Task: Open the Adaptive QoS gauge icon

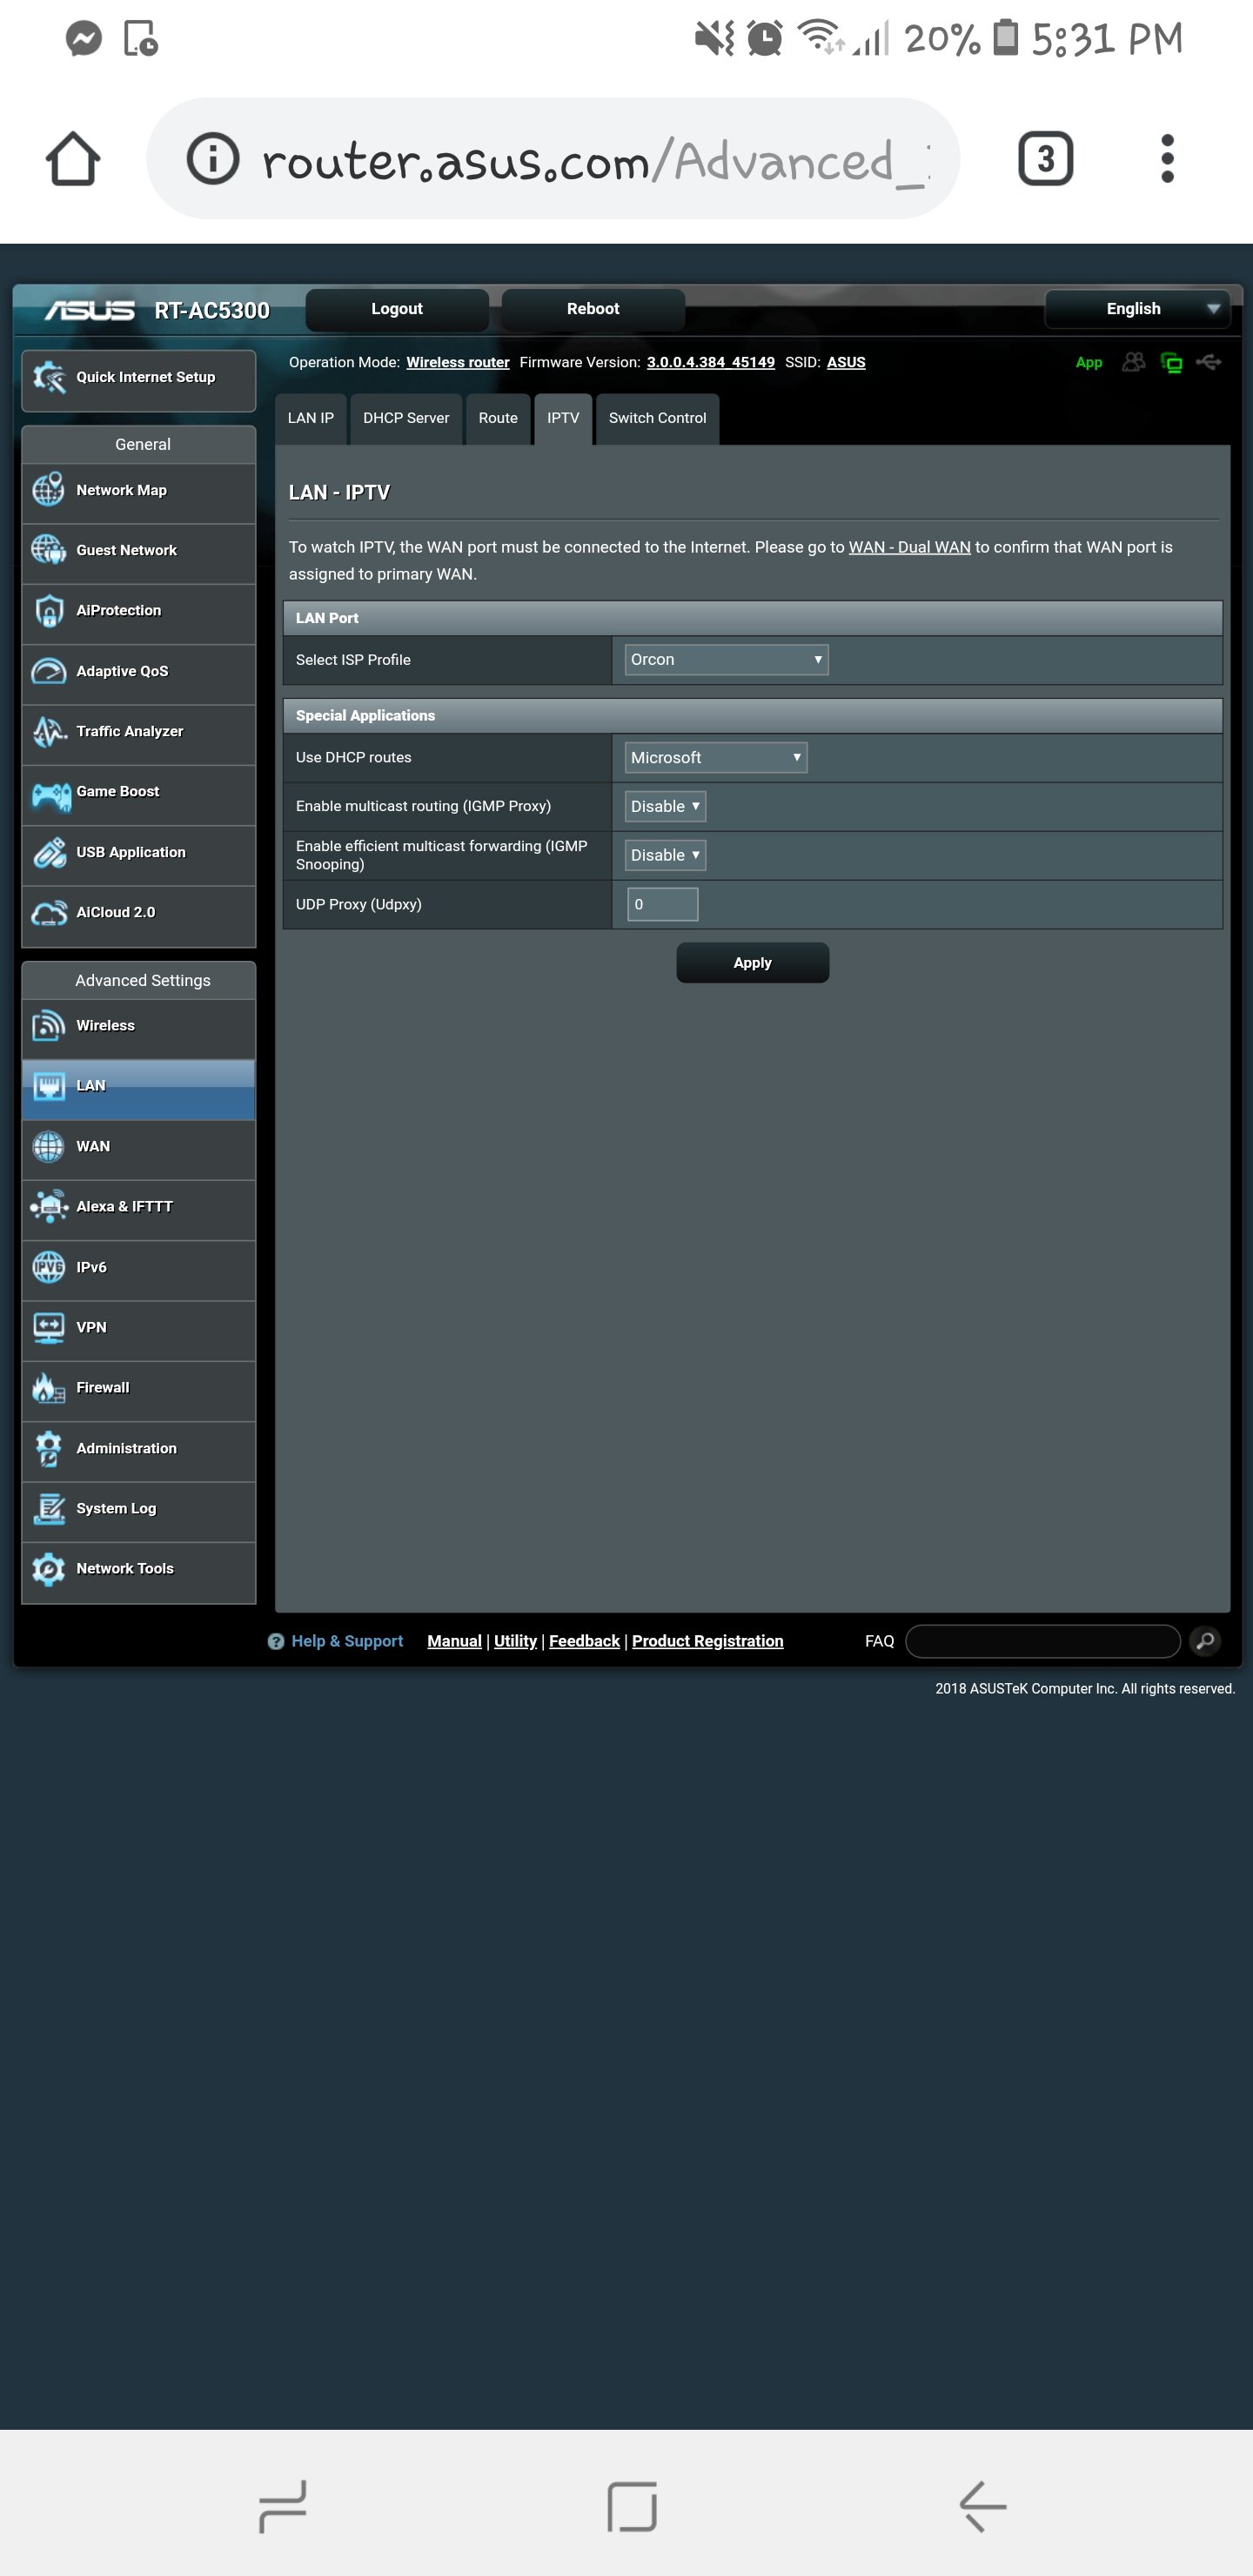Action: (x=48, y=672)
